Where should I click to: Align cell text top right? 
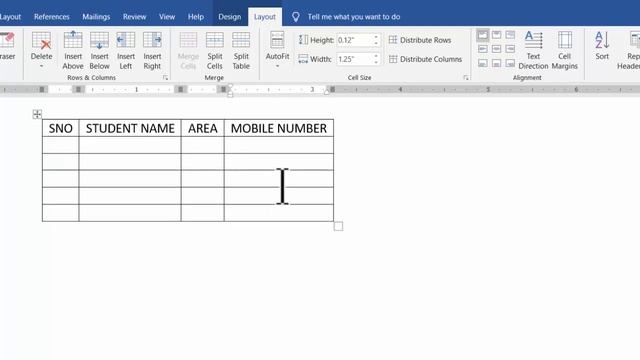(510, 35)
